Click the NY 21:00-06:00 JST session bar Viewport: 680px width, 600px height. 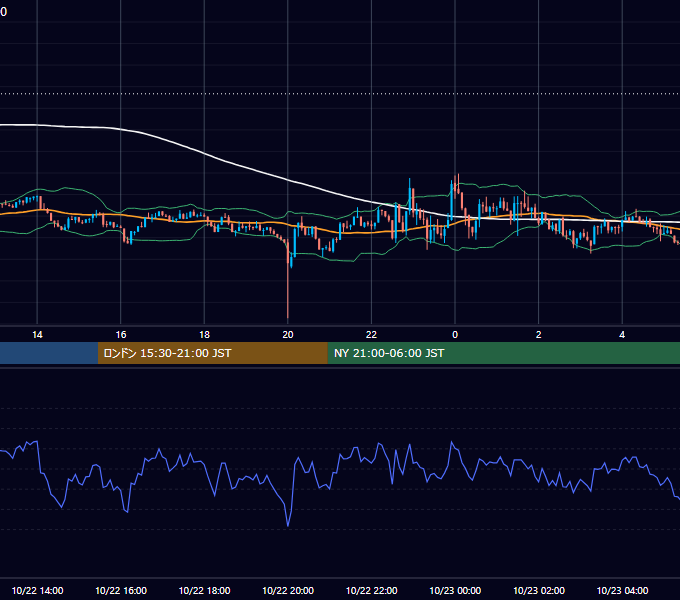[503, 353]
